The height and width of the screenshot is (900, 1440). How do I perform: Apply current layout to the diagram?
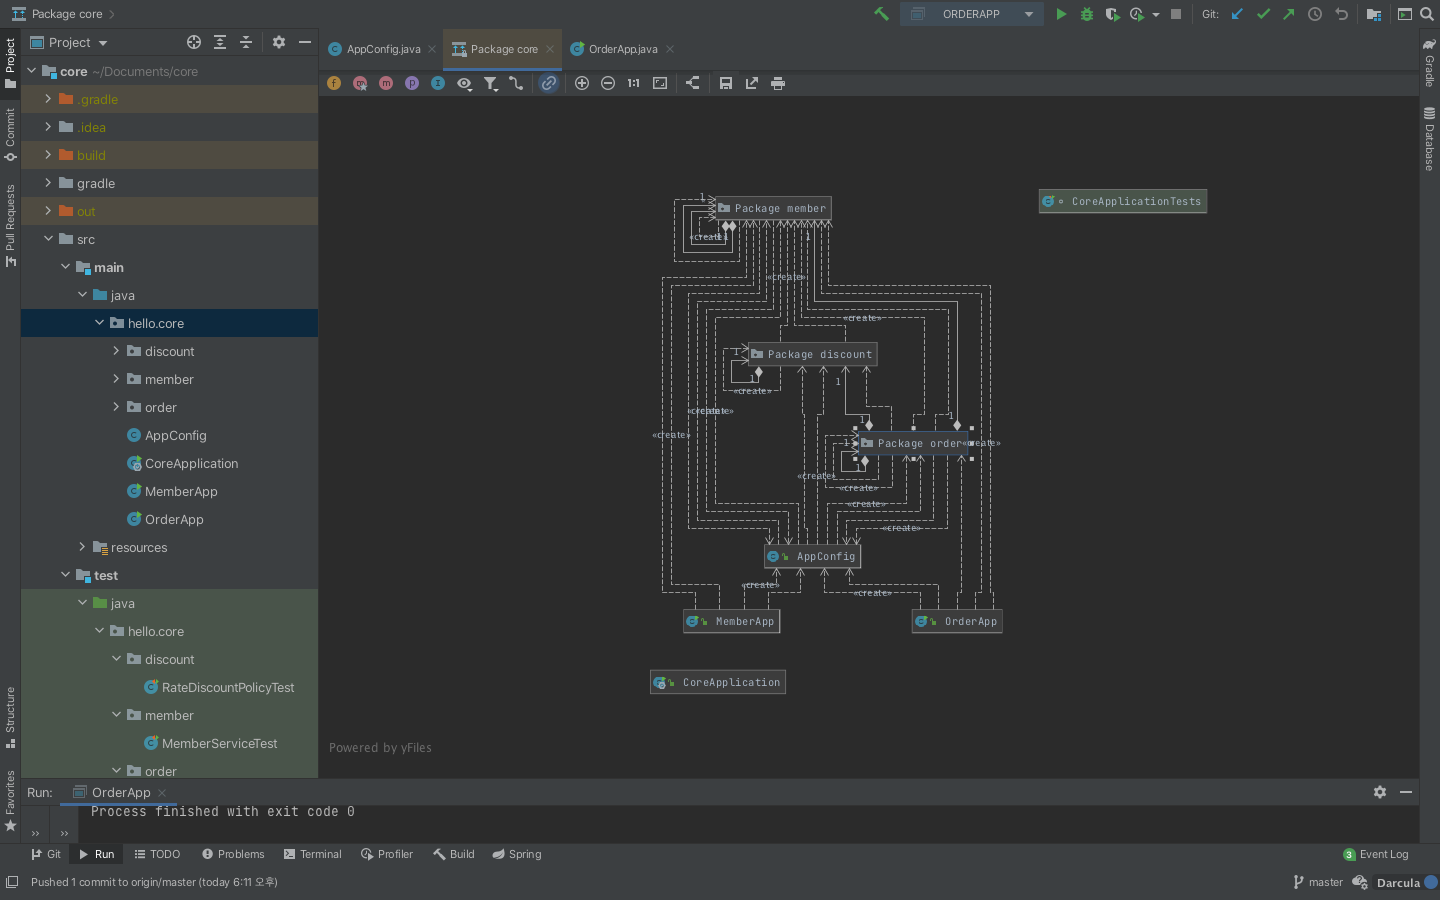(x=692, y=83)
